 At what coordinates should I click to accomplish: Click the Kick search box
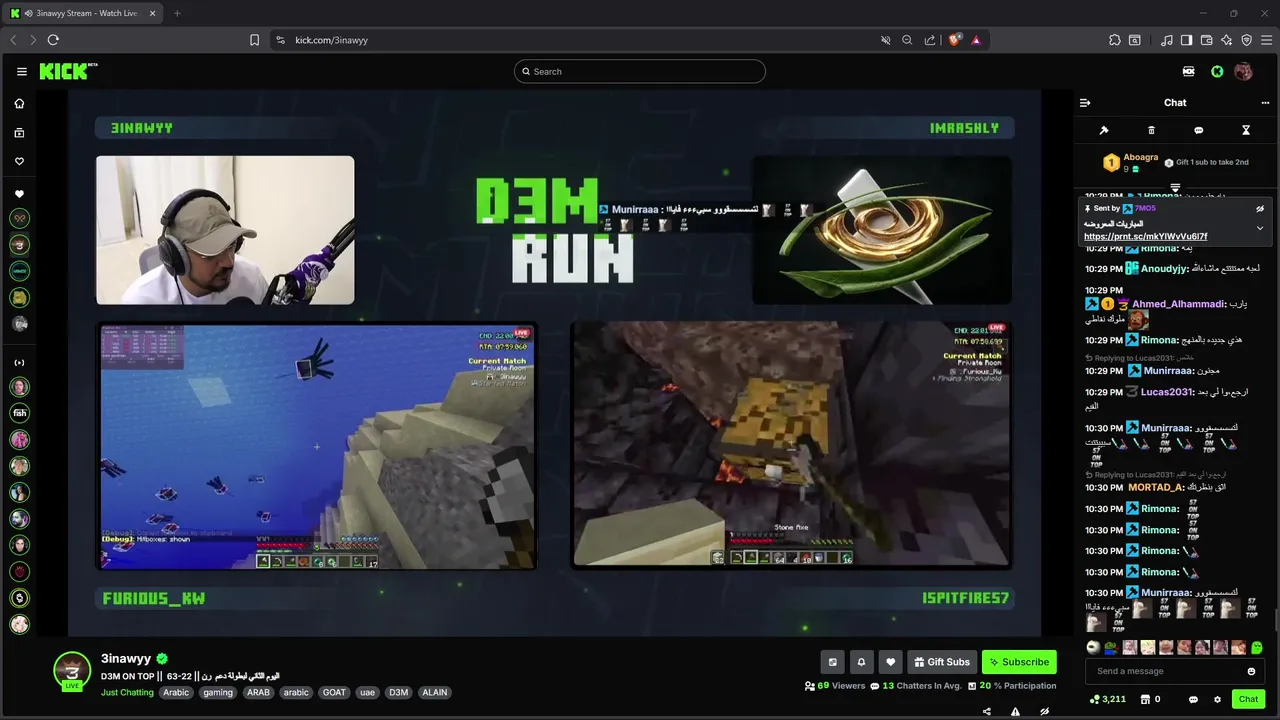click(x=640, y=71)
